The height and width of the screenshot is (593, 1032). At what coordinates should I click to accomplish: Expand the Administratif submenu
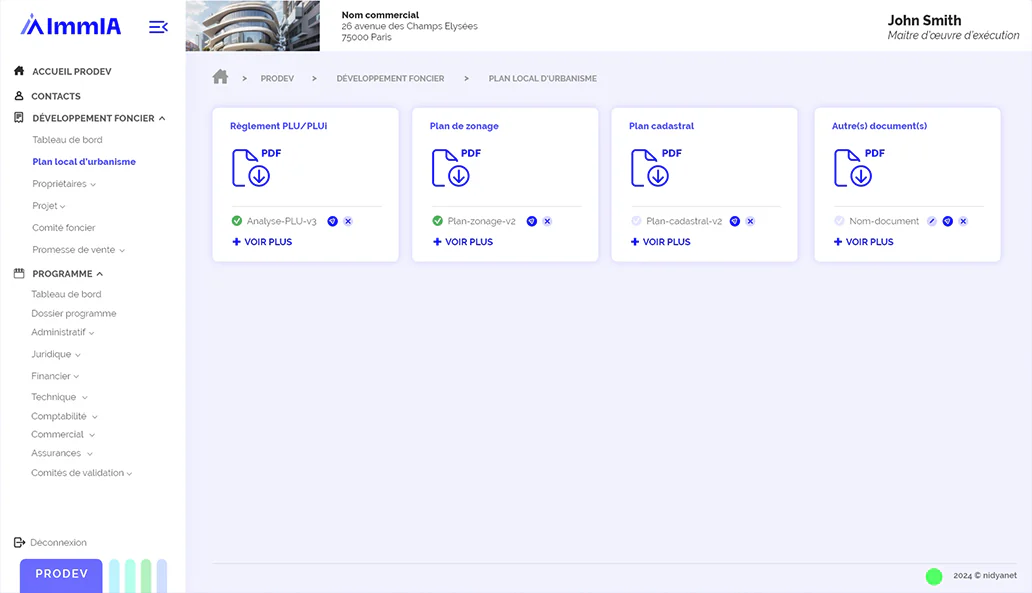(91, 333)
